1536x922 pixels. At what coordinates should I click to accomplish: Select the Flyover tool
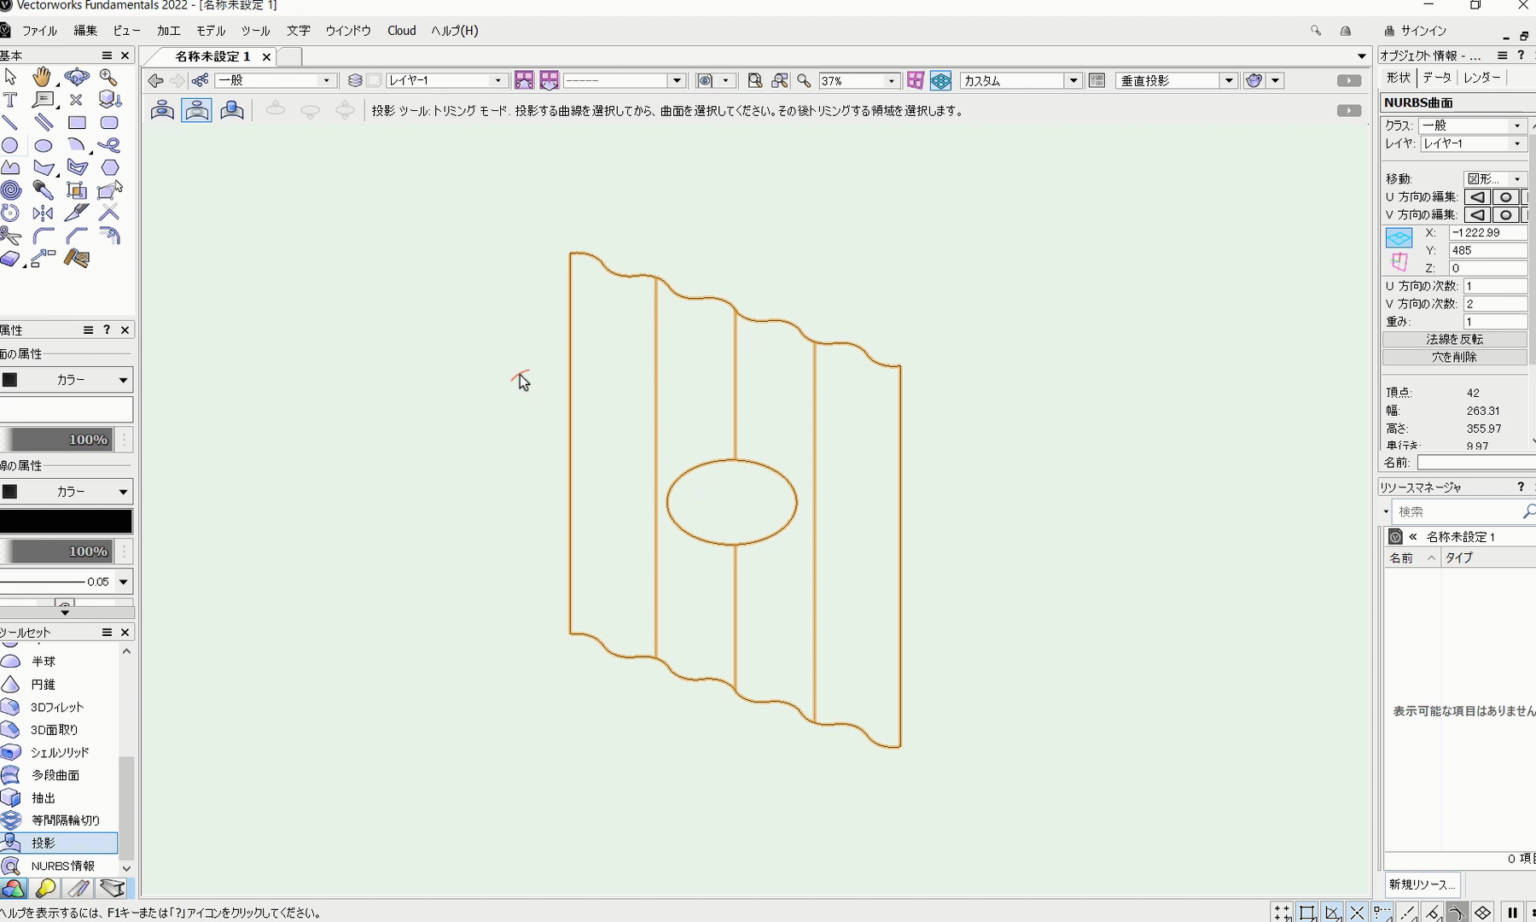[x=76, y=77]
